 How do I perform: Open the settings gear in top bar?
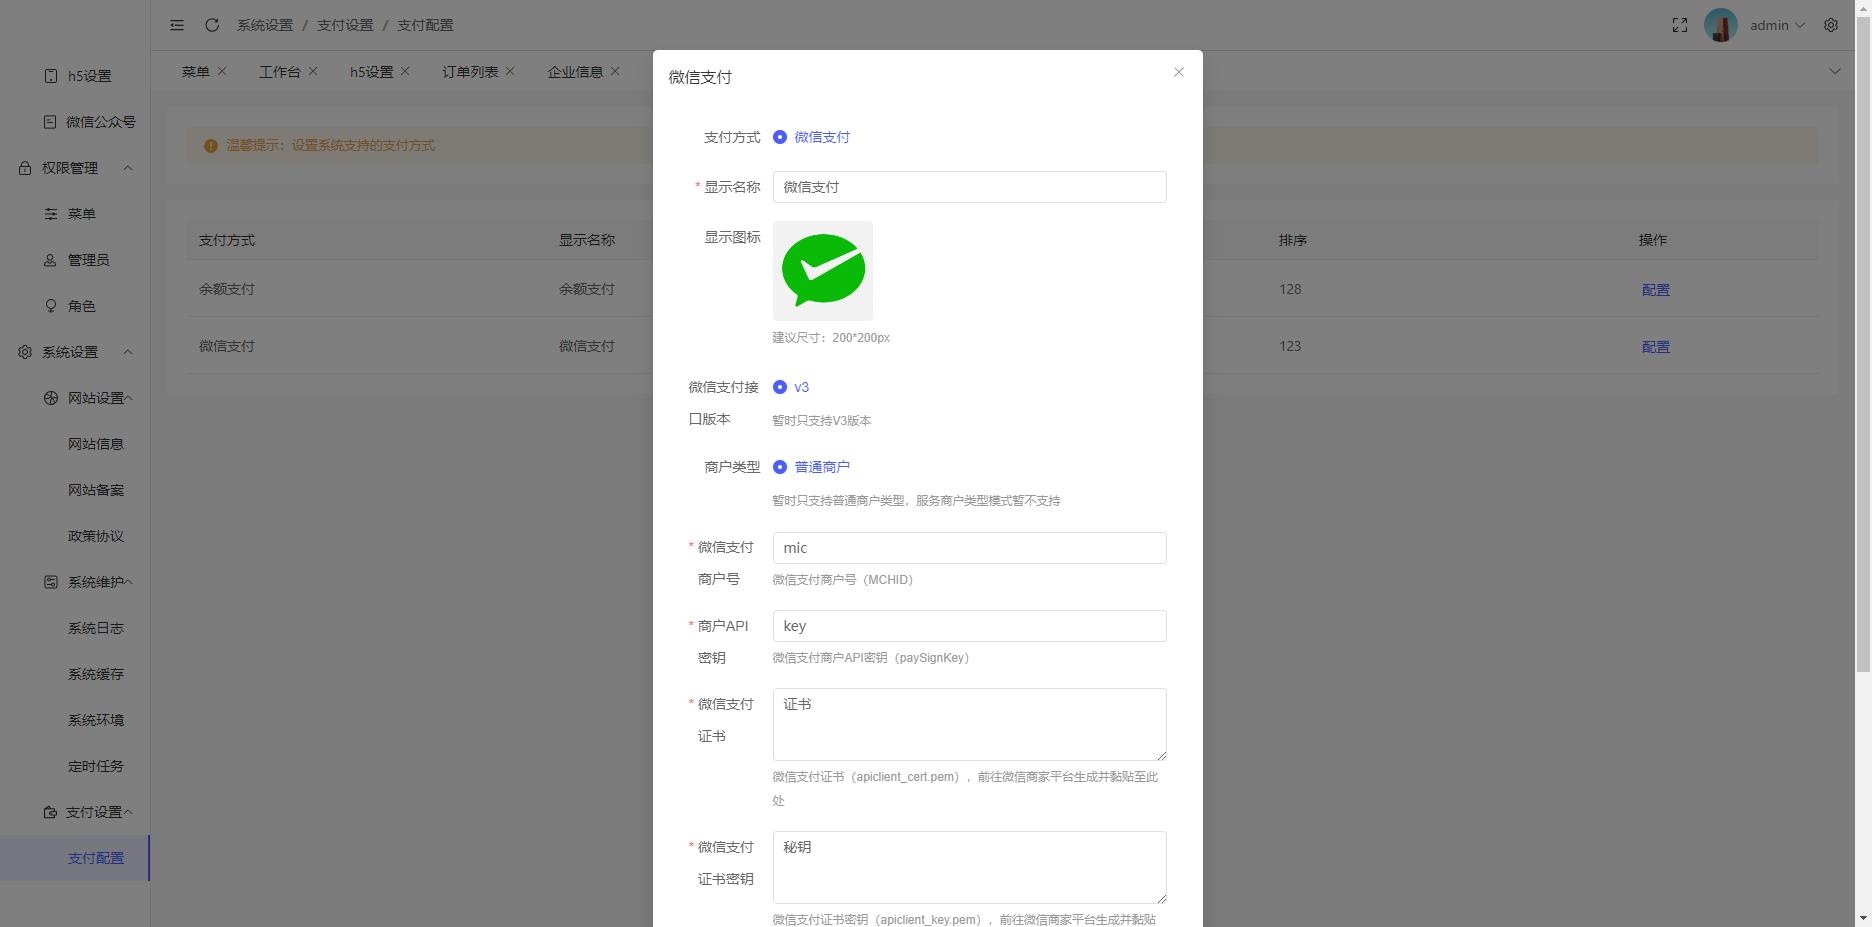(x=1831, y=25)
